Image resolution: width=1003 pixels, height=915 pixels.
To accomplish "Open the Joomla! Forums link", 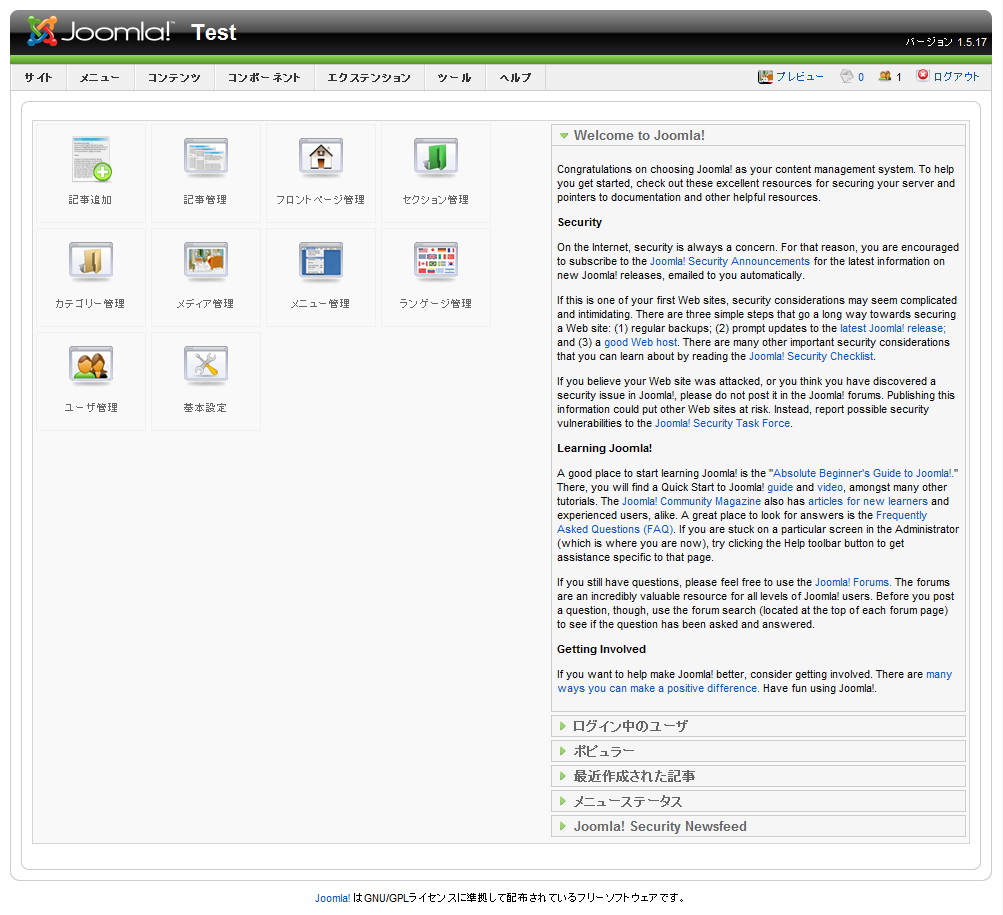I will (852, 582).
